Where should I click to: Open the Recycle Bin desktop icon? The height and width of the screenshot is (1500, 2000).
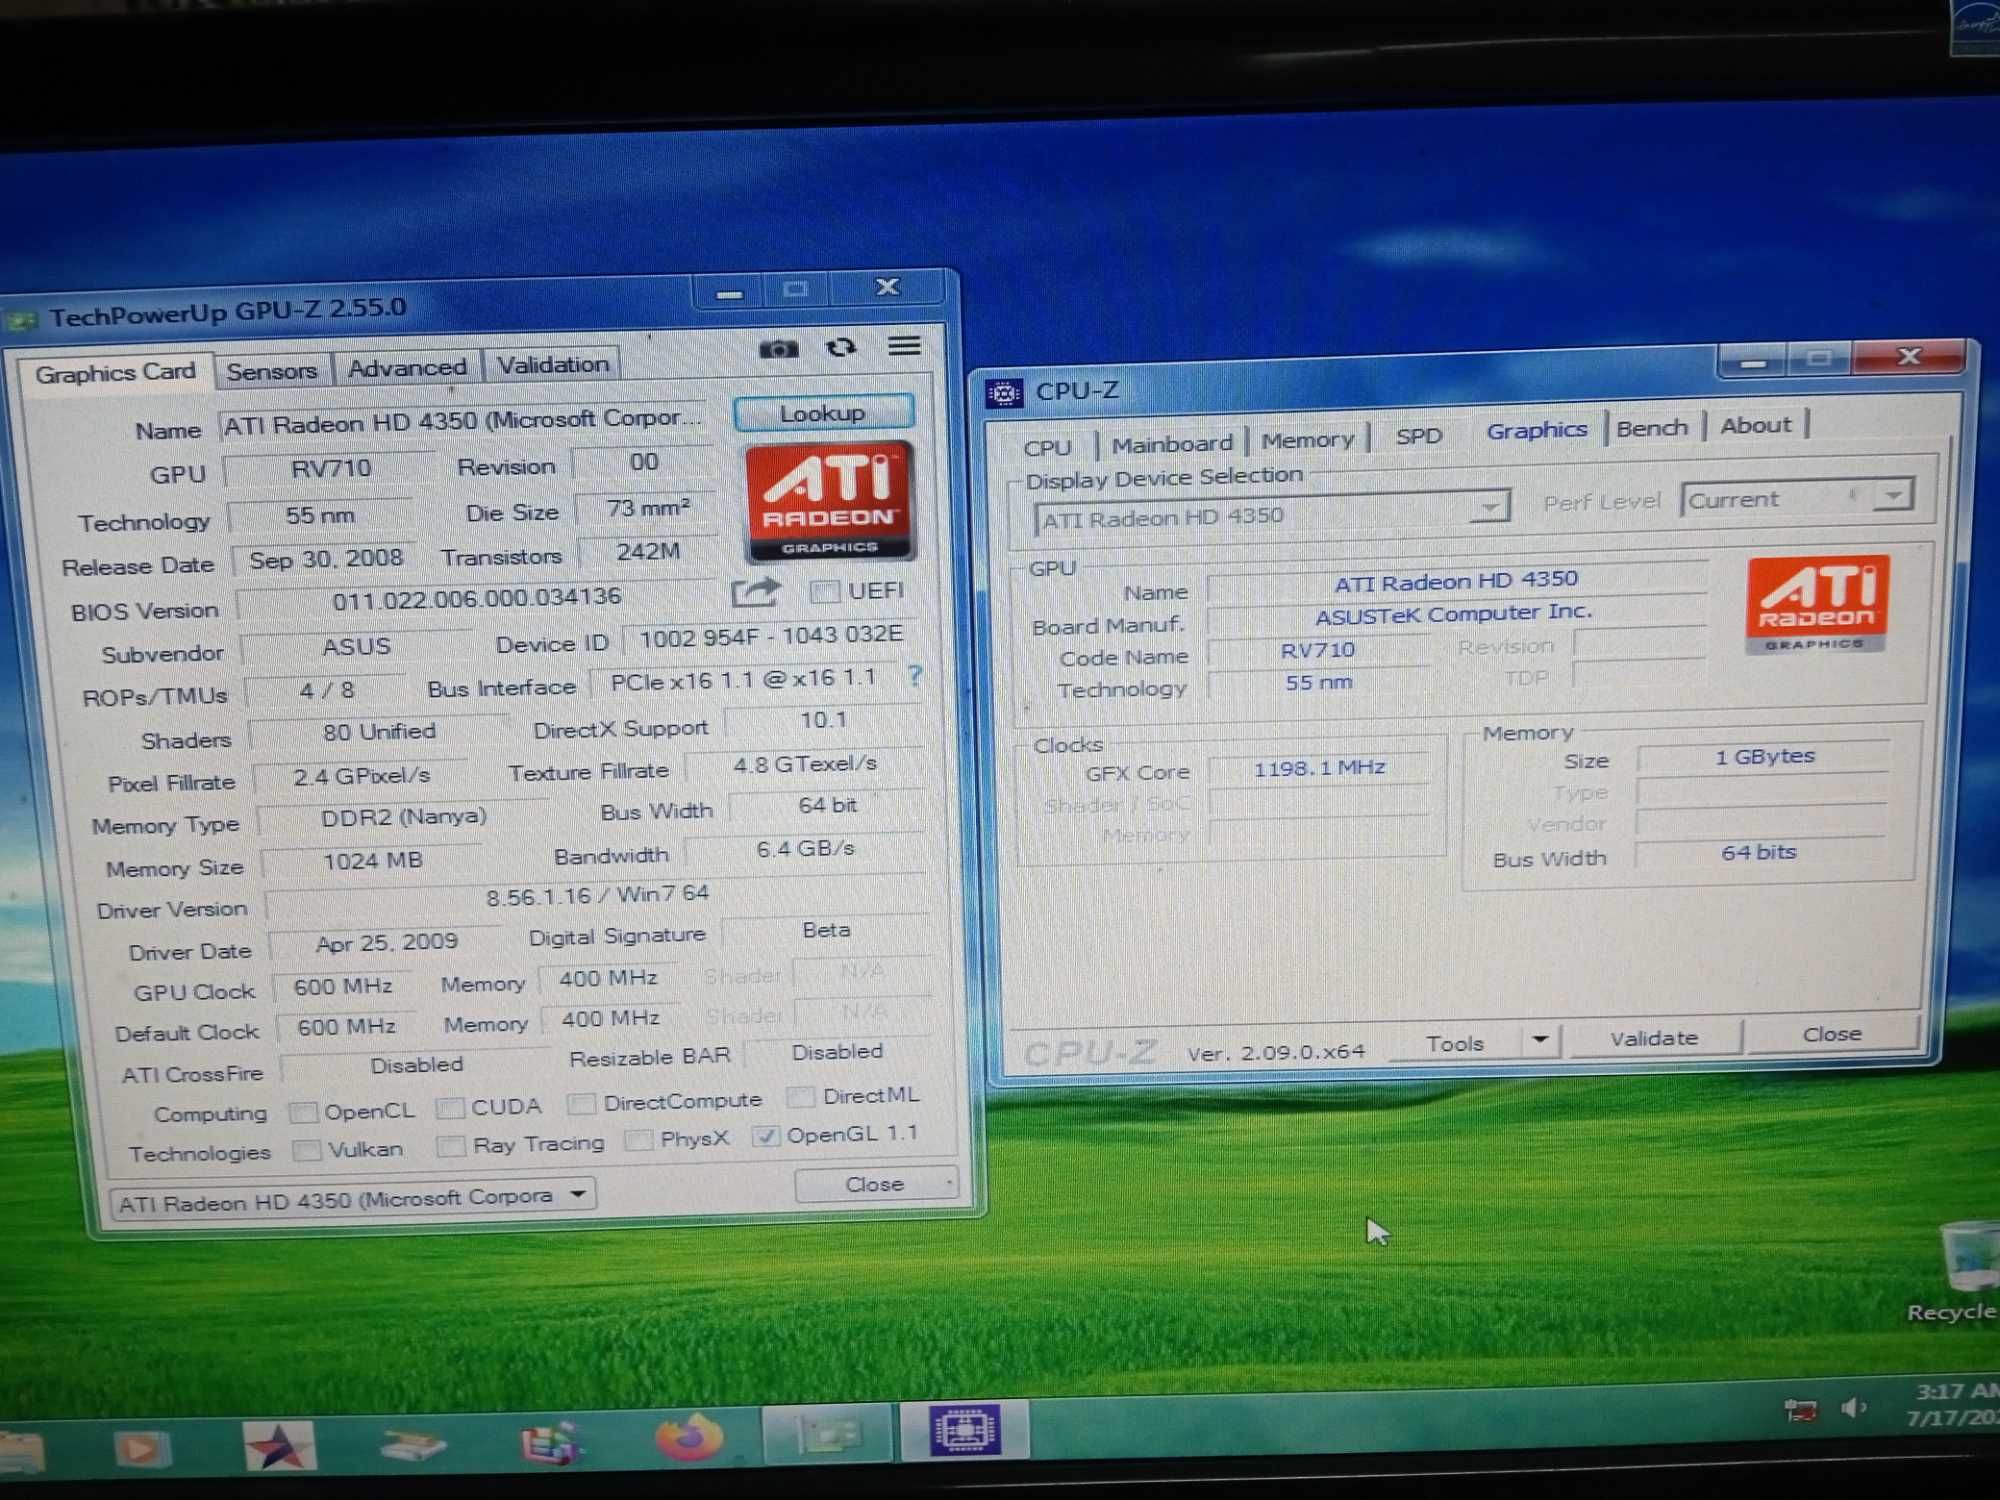(x=1967, y=1270)
